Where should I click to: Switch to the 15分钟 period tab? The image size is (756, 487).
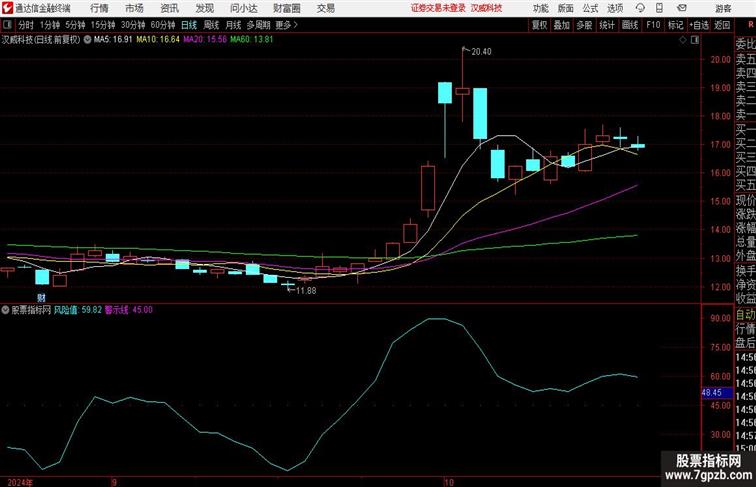(x=103, y=25)
